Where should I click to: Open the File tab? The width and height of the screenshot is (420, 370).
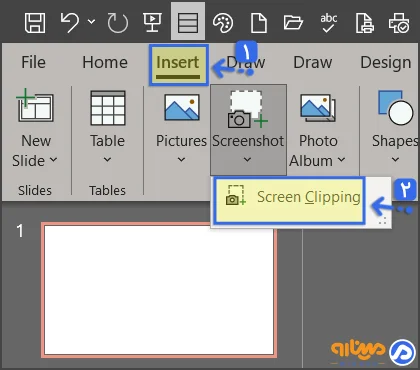[33, 62]
